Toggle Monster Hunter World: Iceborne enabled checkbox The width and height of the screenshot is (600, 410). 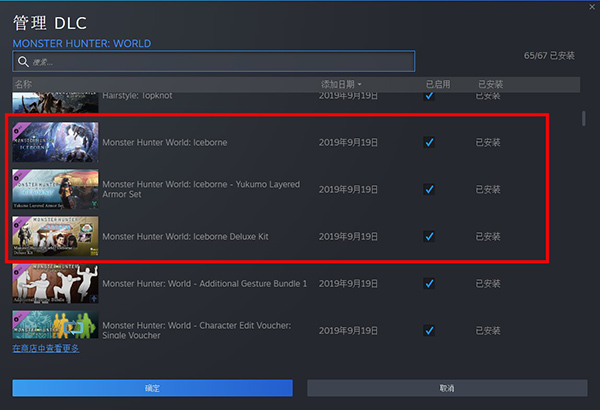click(x=429, y=142)
